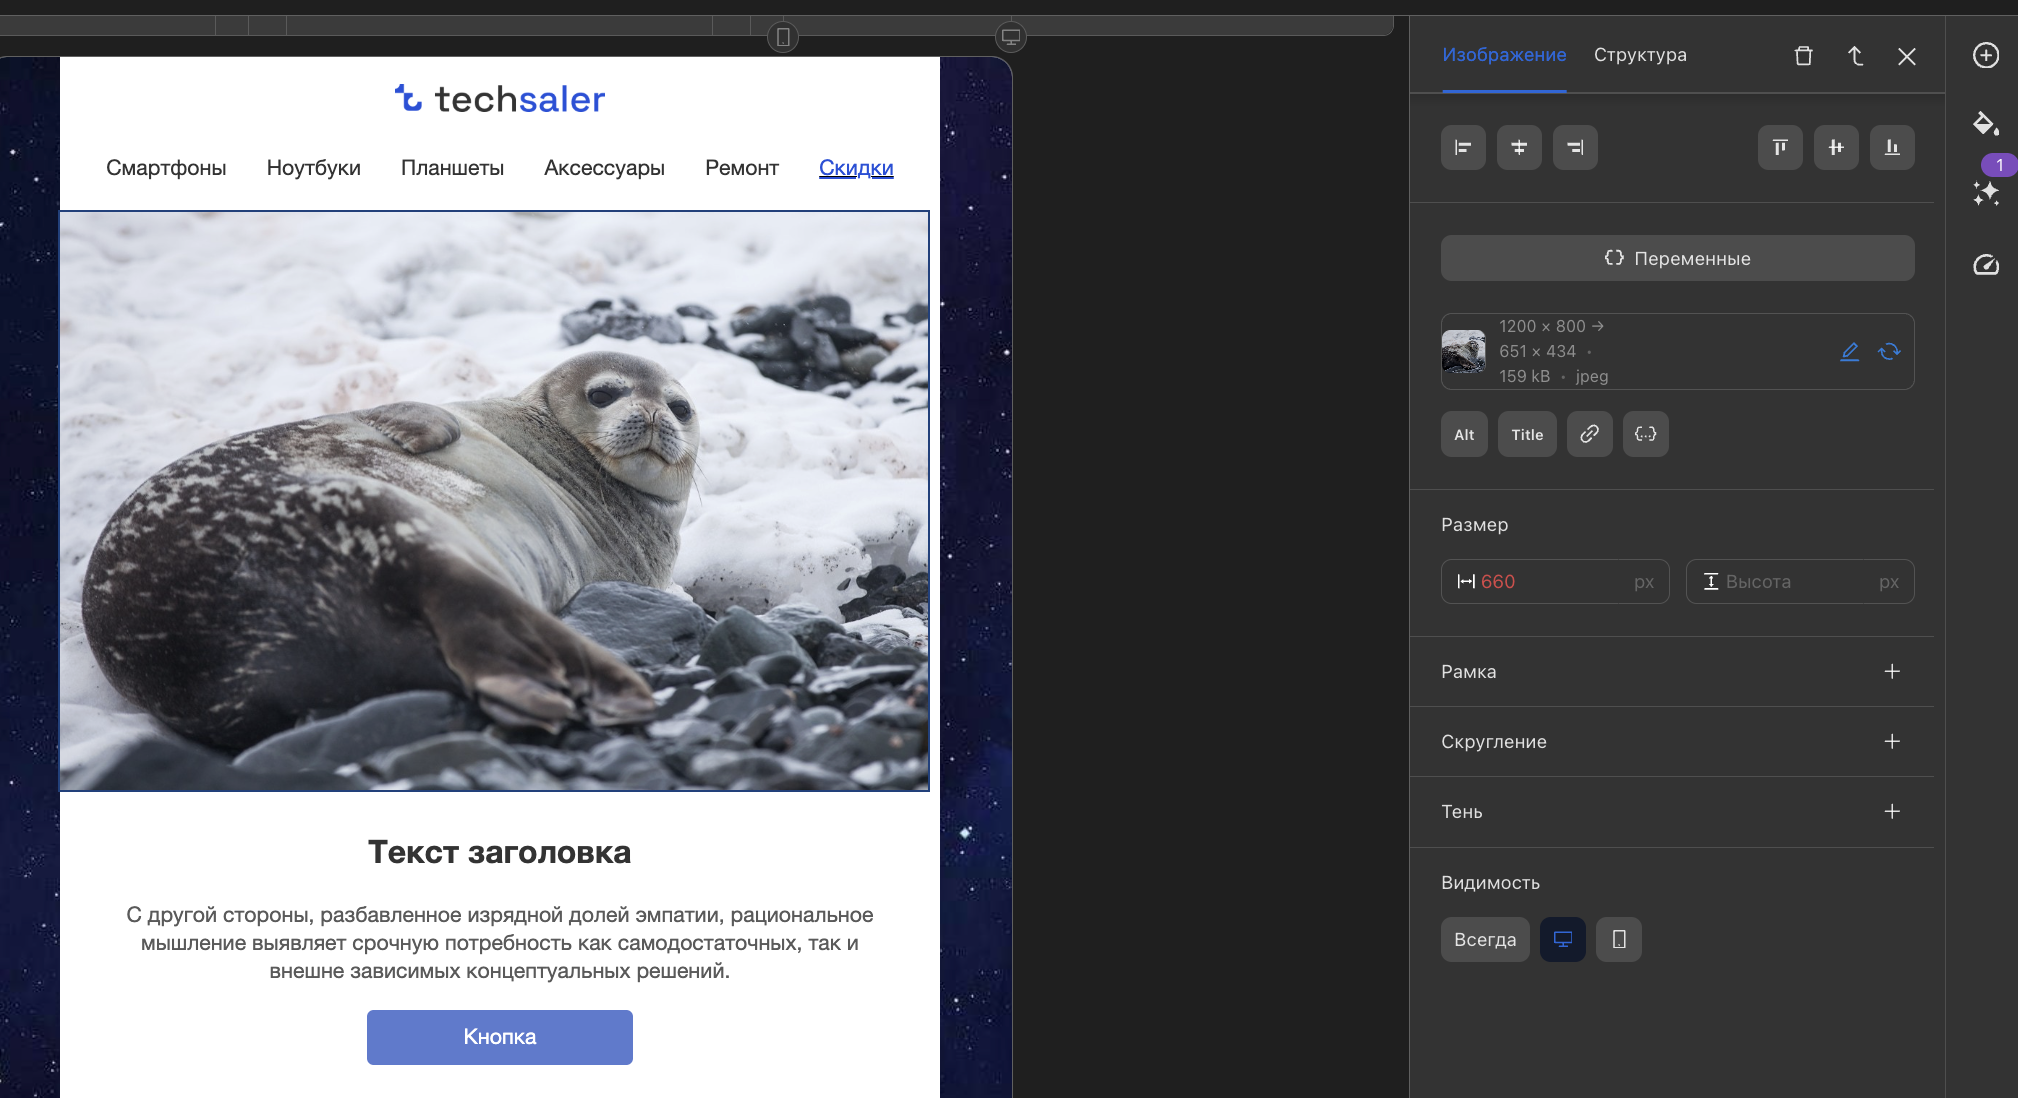Click the move-up arrow icon
Screen dimensions: 2018x1098
[x=1855, y=56]
